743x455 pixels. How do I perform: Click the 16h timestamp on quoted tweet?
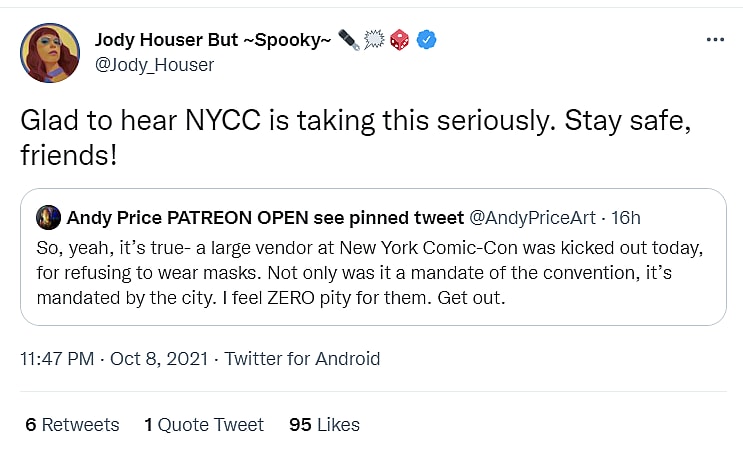[x=626, y=217]
